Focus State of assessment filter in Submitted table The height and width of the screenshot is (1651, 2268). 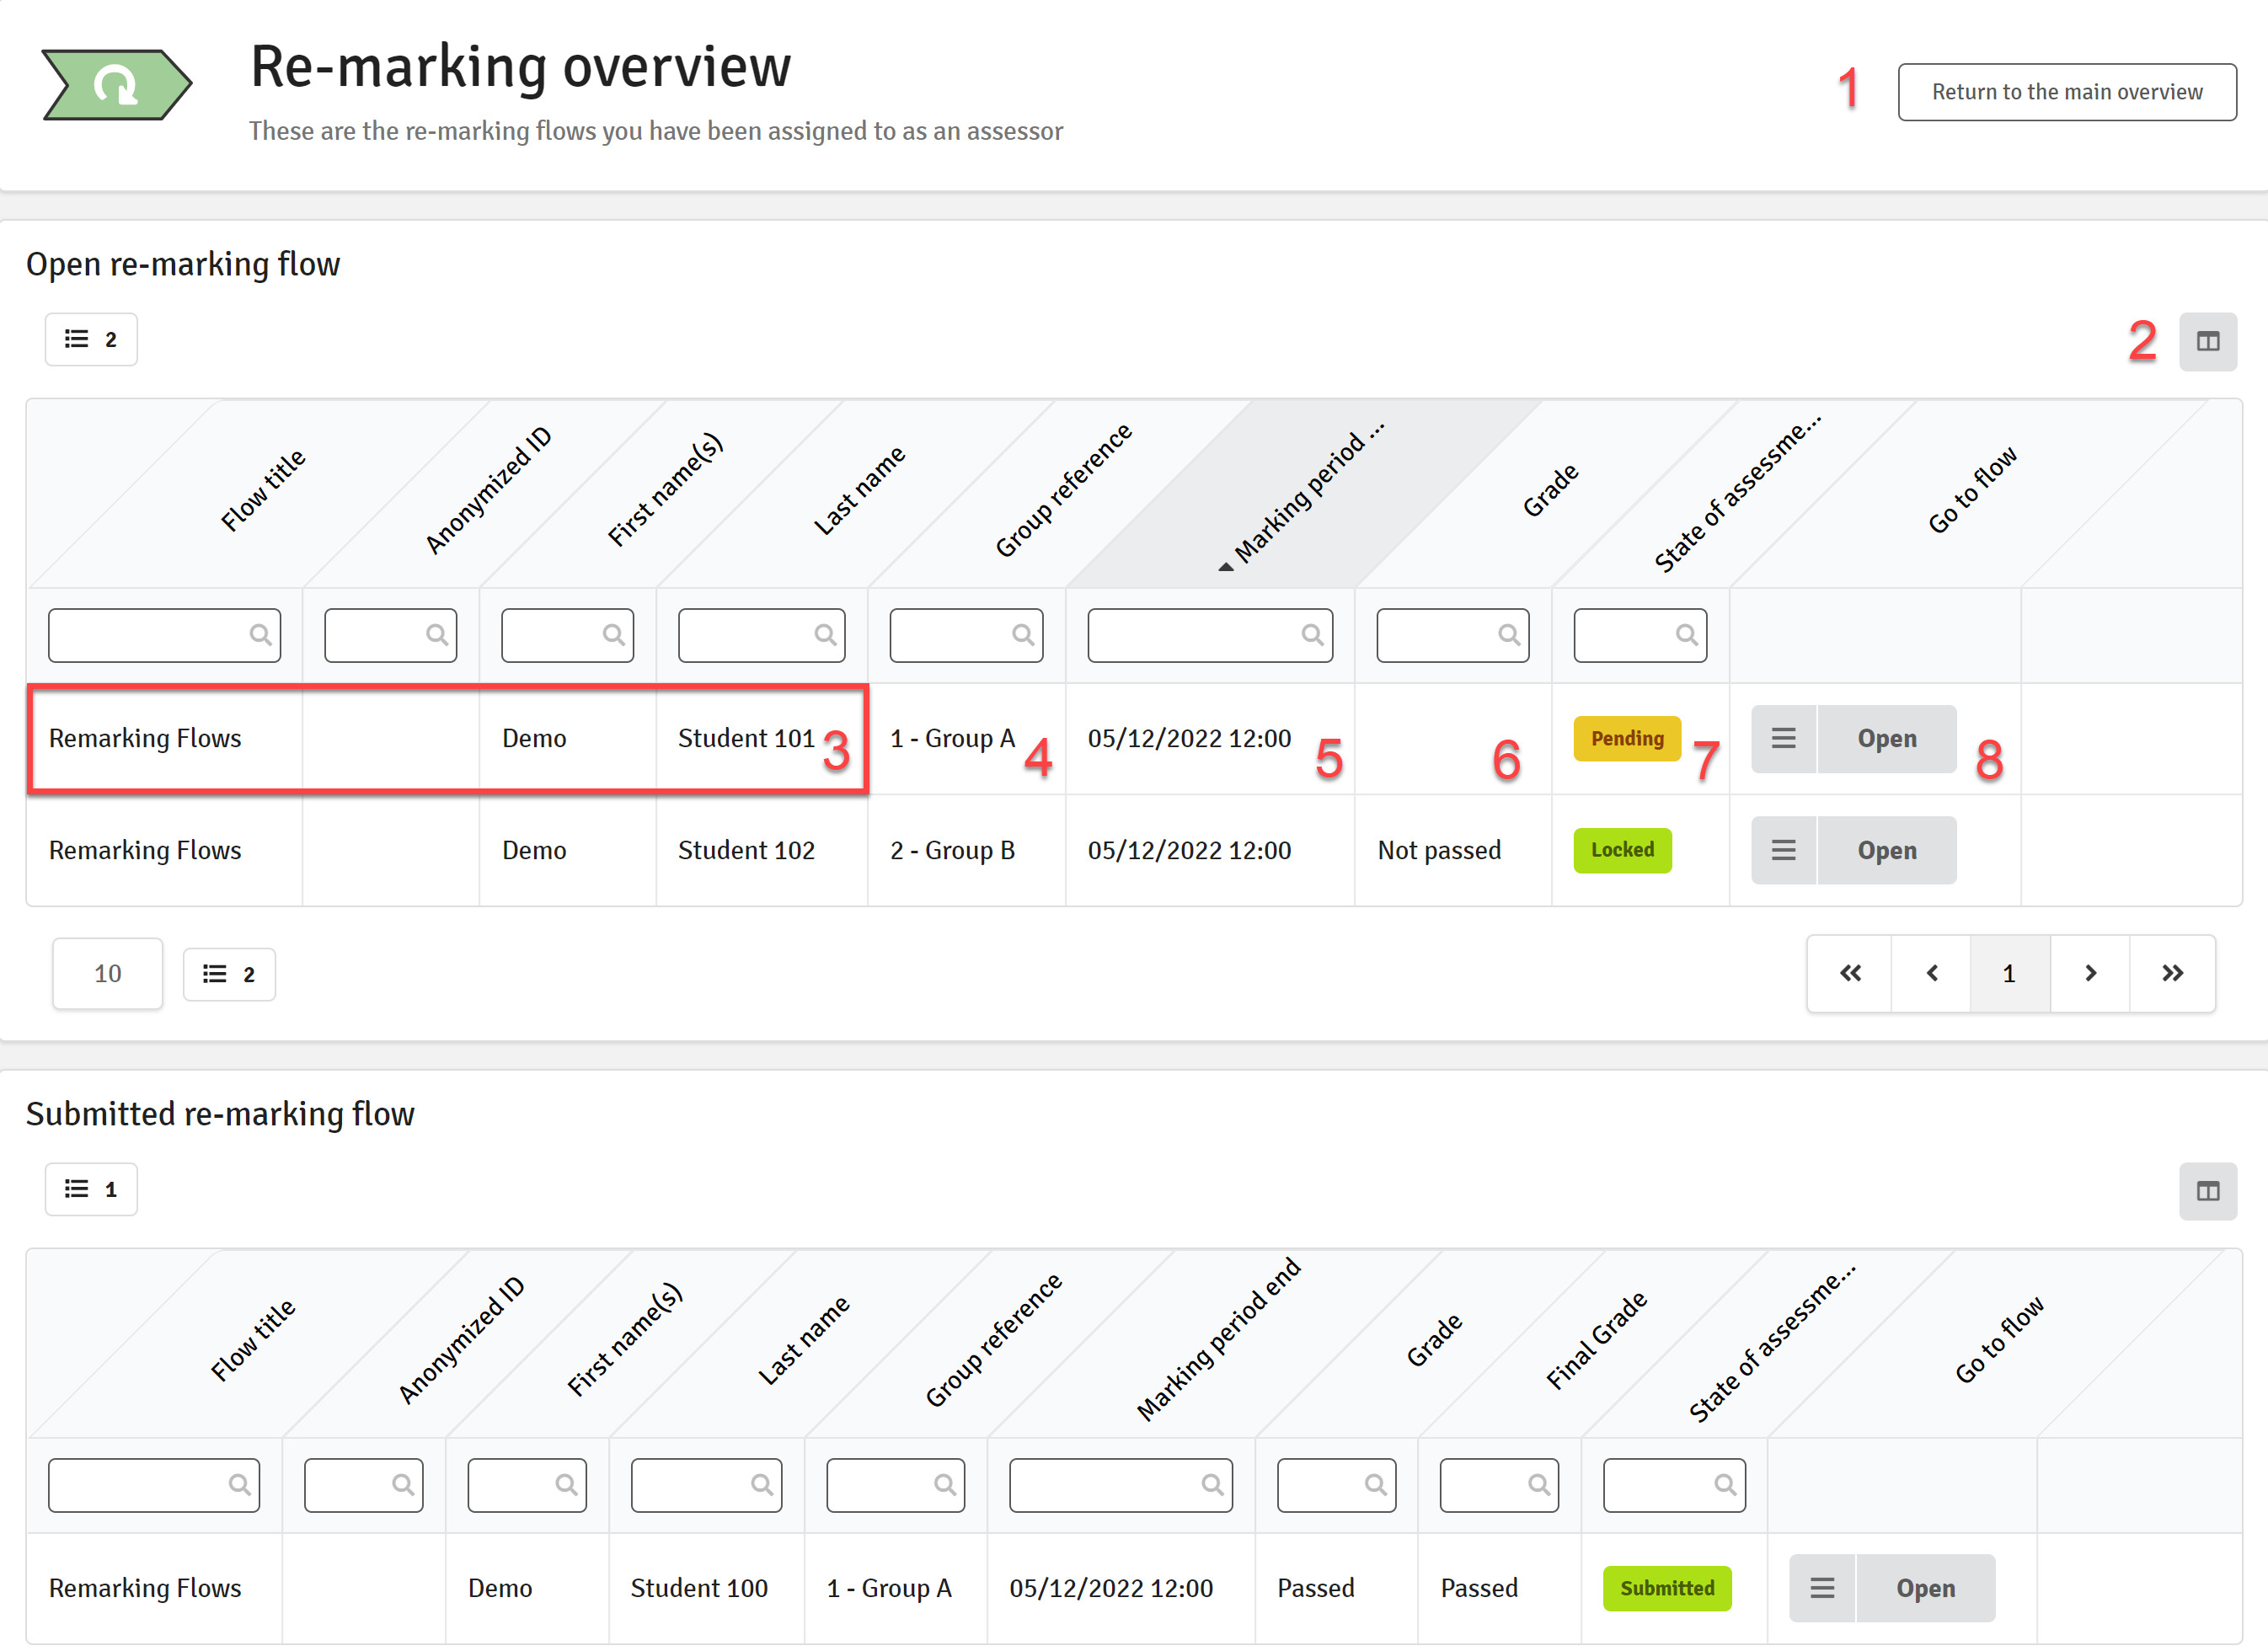1674,1485
